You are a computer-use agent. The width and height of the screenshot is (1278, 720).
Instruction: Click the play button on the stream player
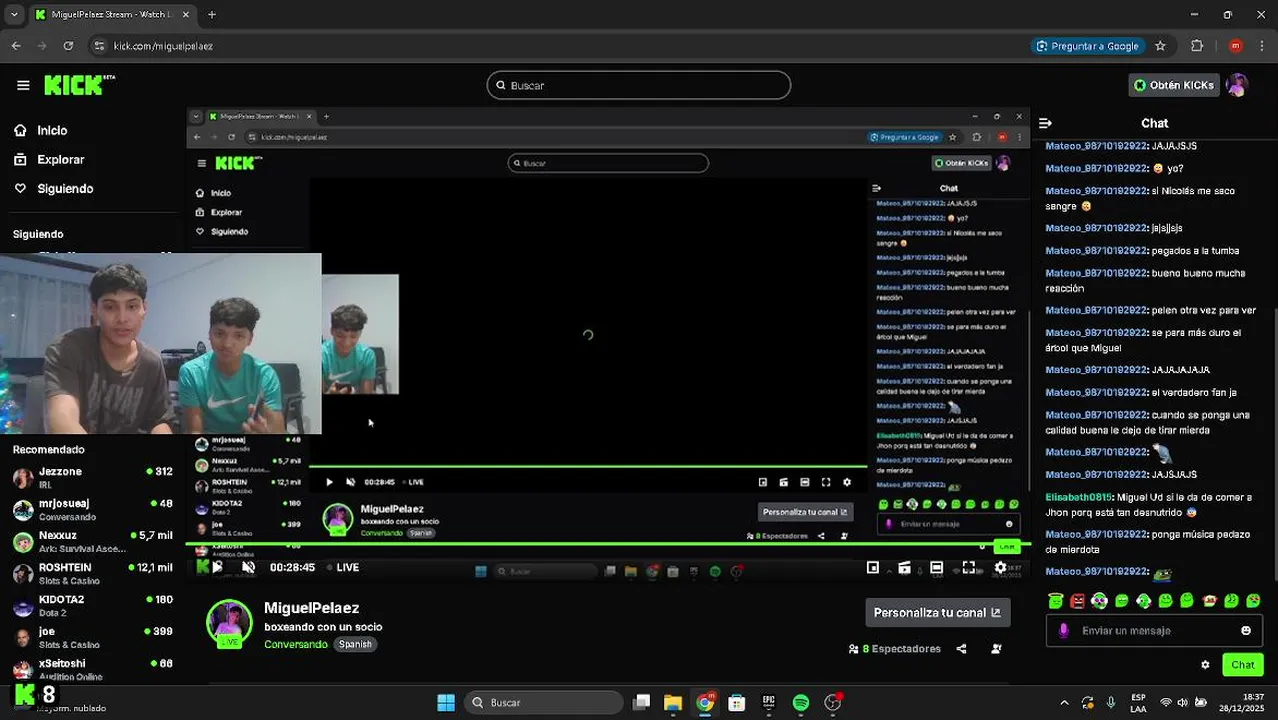point(217,567)
